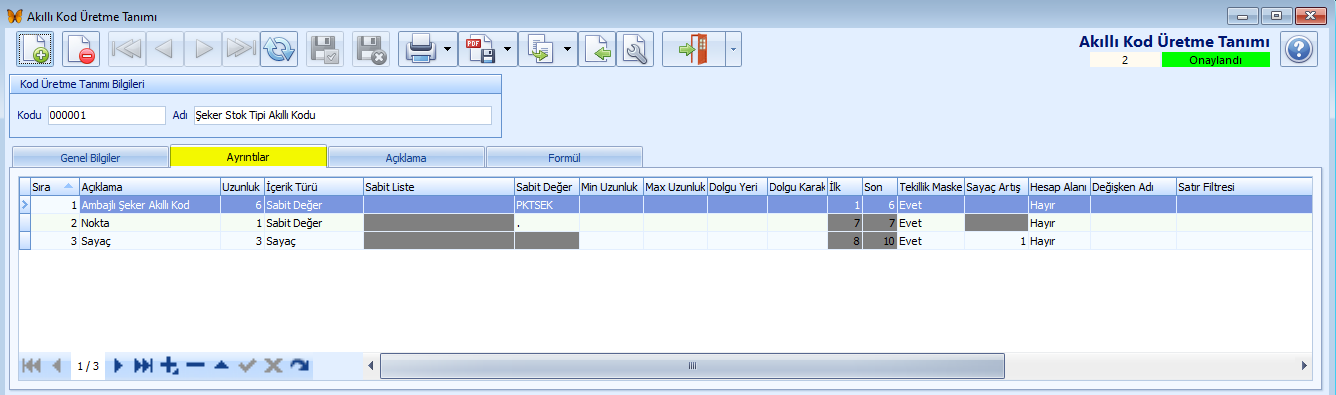Click the wrench settings page icon
This screenshot has width=1336, height=395.
(635, 48)
